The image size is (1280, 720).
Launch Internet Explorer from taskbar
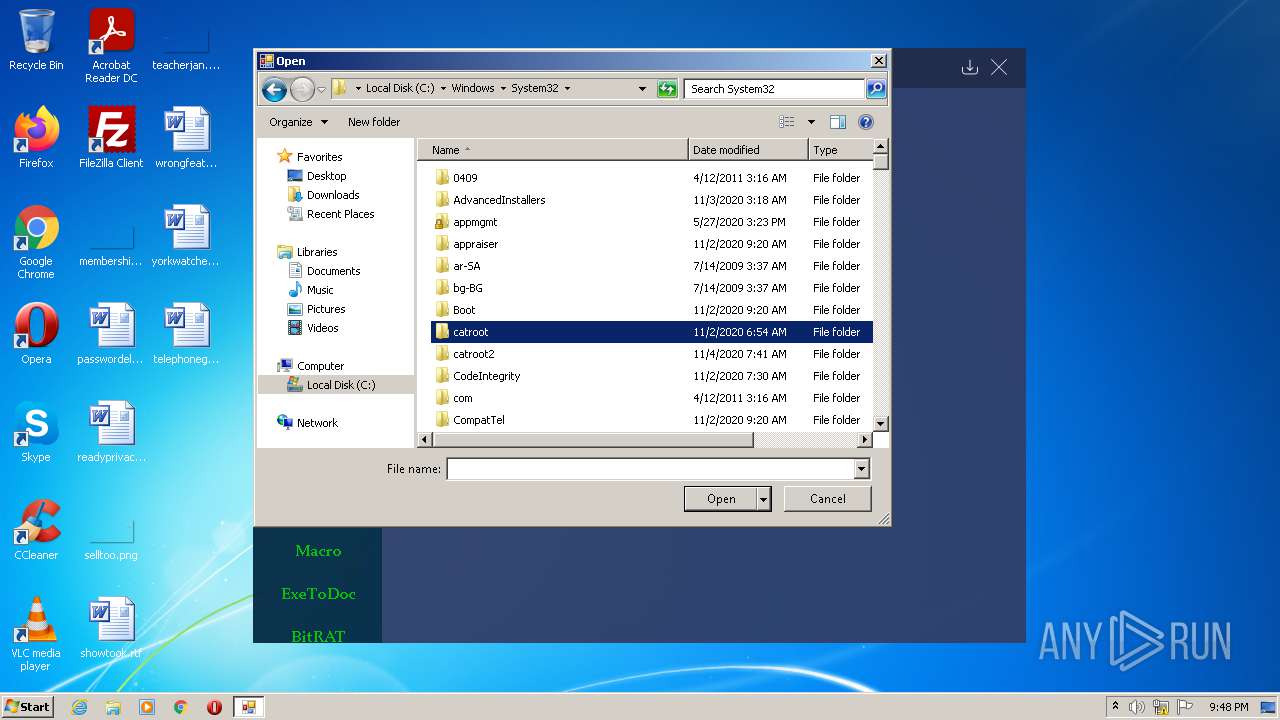pos(79,707)
